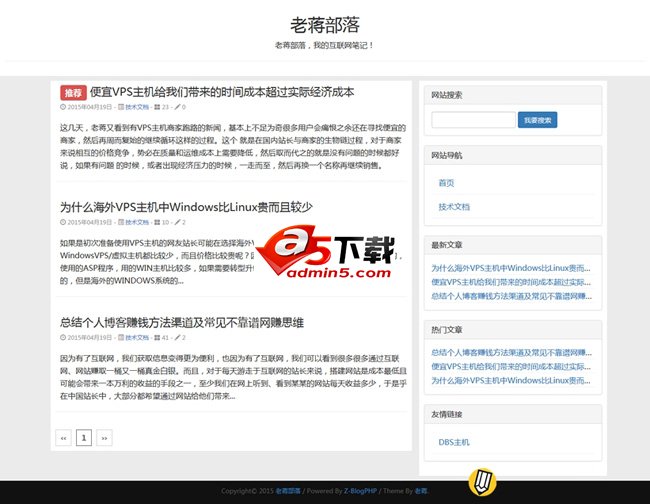This screenshot has width=650, height=504.
Task: Go to 首页 in site navigation
Action: [446, 183]
